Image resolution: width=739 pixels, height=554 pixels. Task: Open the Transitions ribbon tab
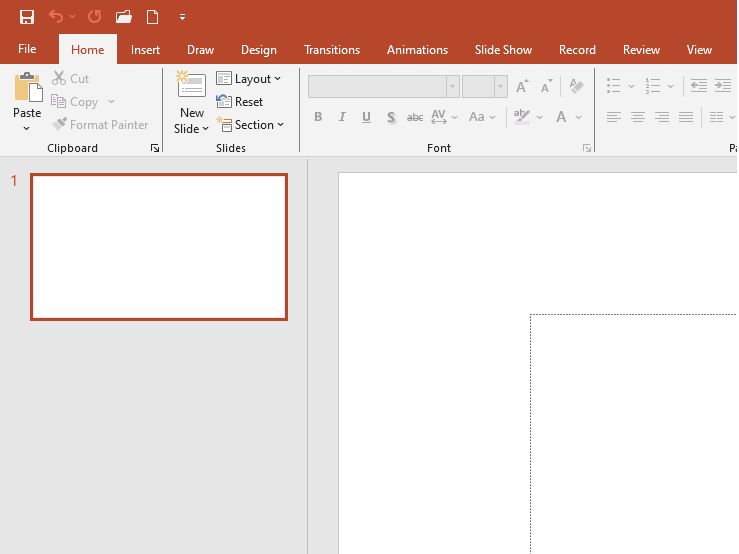click(332, 50)
